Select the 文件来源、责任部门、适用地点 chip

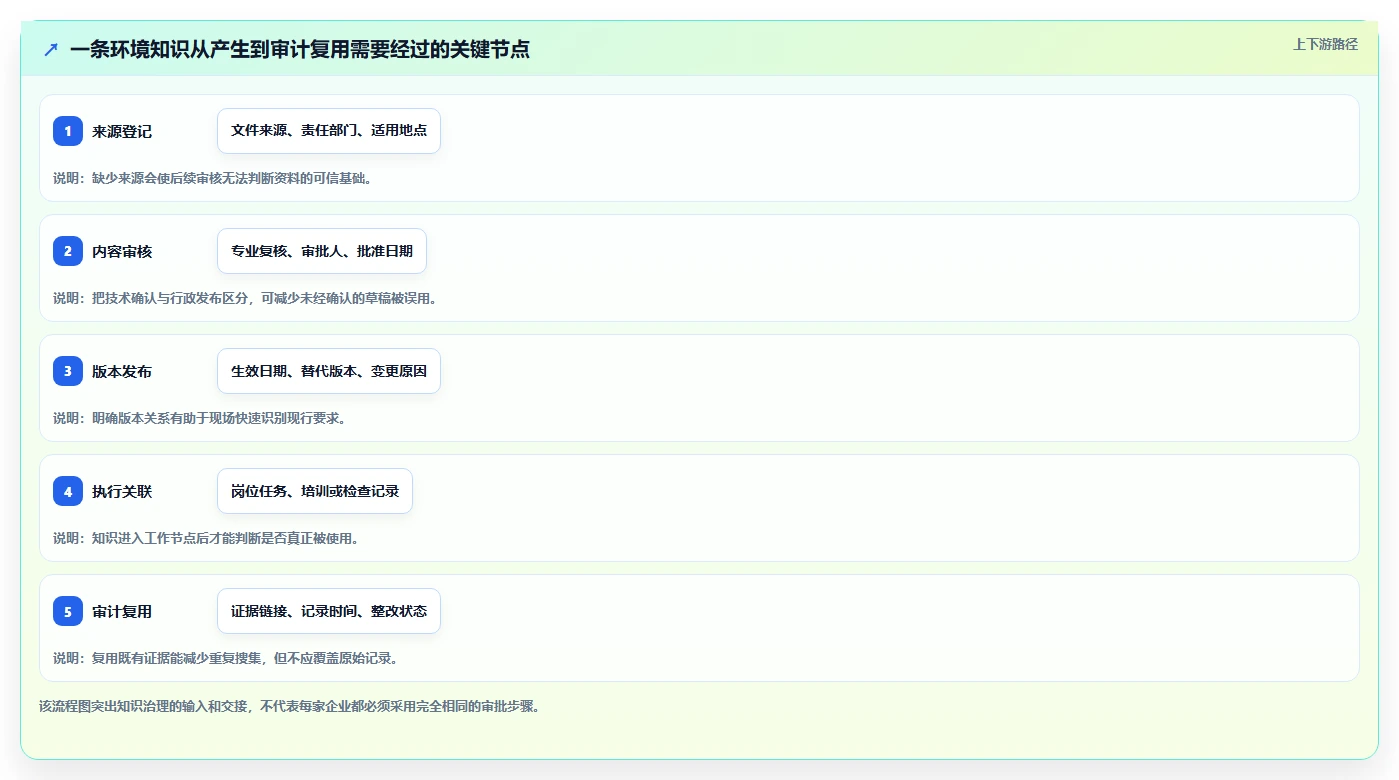pos(329,131)
